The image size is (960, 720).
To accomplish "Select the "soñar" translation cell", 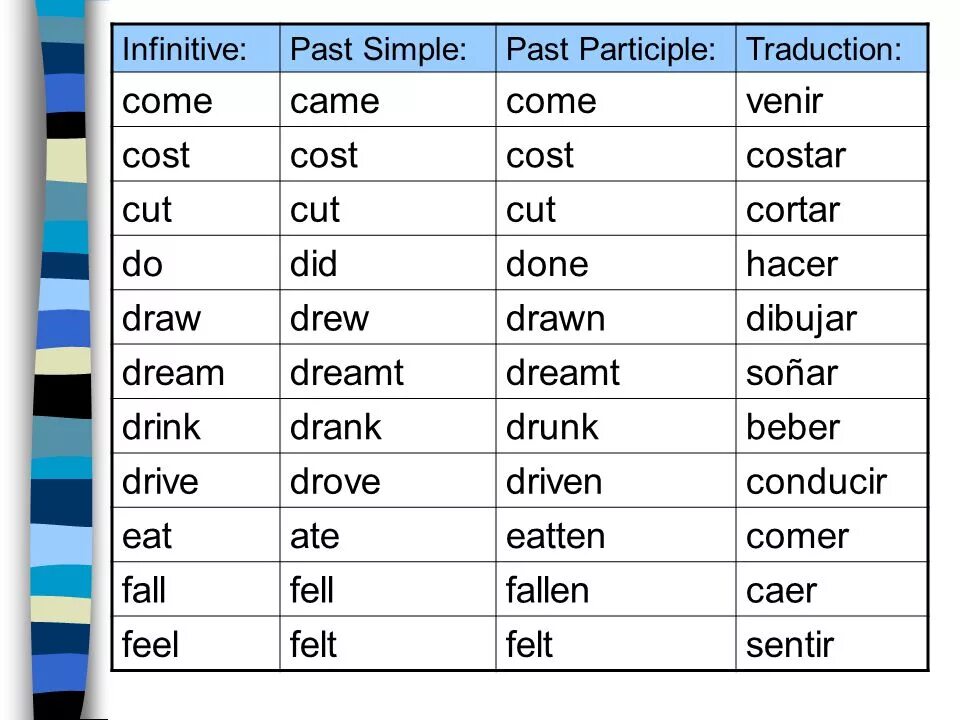I will (791, 374).
